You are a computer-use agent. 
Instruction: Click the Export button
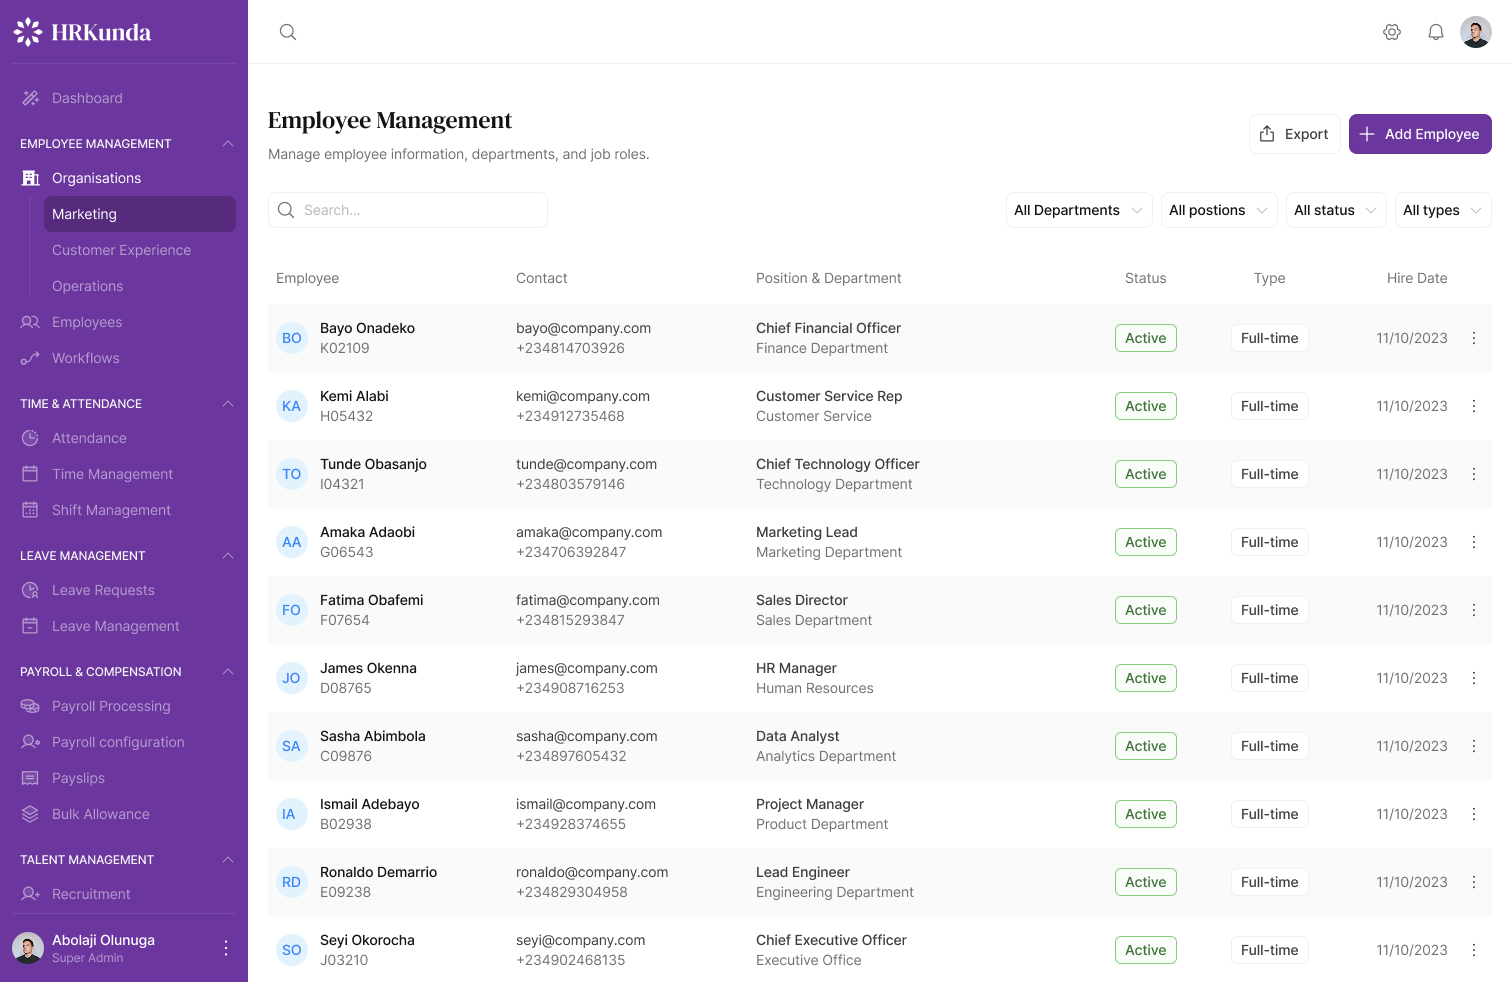click(1294, 133)
